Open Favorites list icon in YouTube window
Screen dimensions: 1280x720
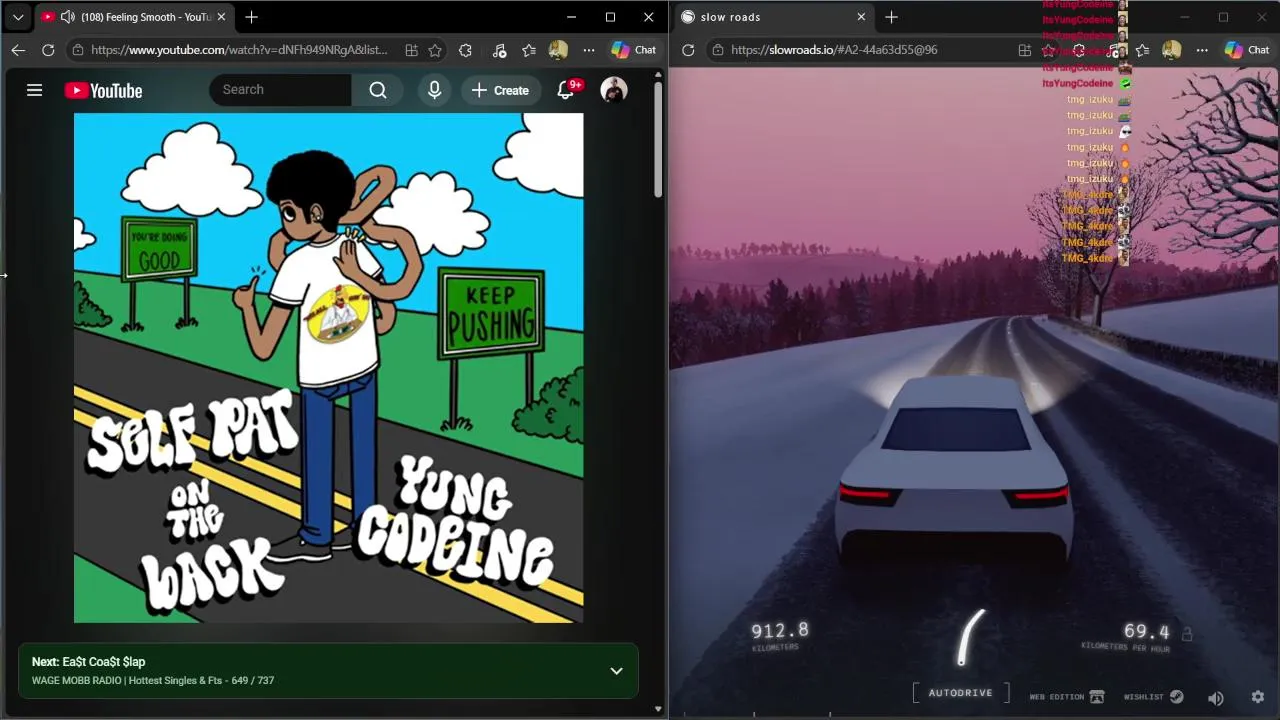(528, 50)
